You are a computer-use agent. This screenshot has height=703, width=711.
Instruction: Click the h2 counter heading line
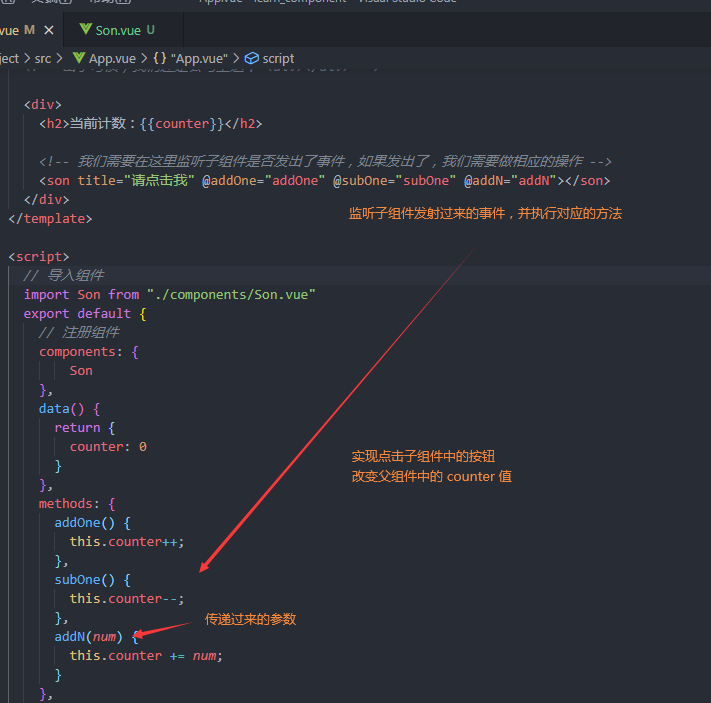click(151, 124)
